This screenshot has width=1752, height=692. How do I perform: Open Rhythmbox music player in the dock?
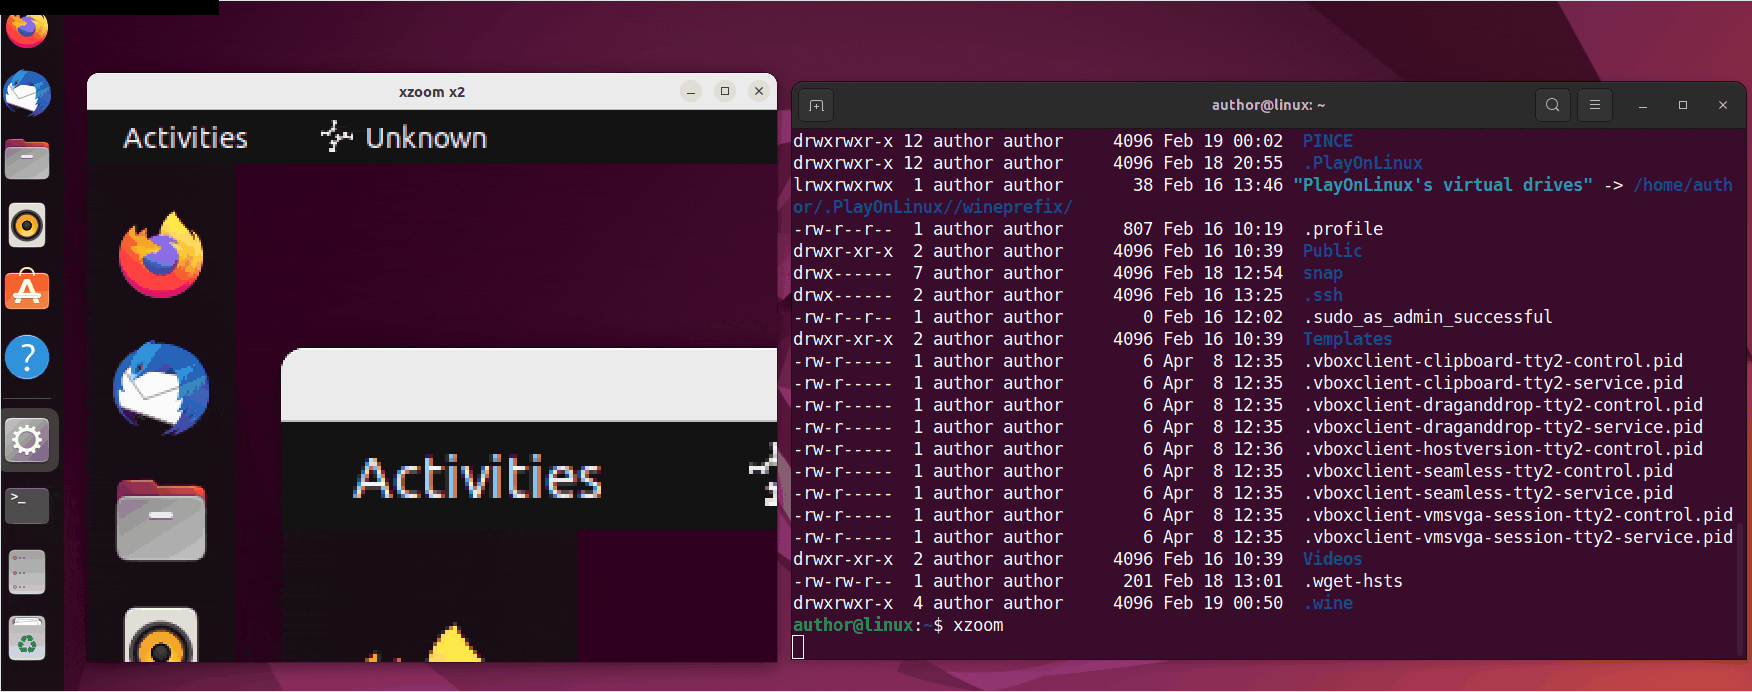point(27,225)
